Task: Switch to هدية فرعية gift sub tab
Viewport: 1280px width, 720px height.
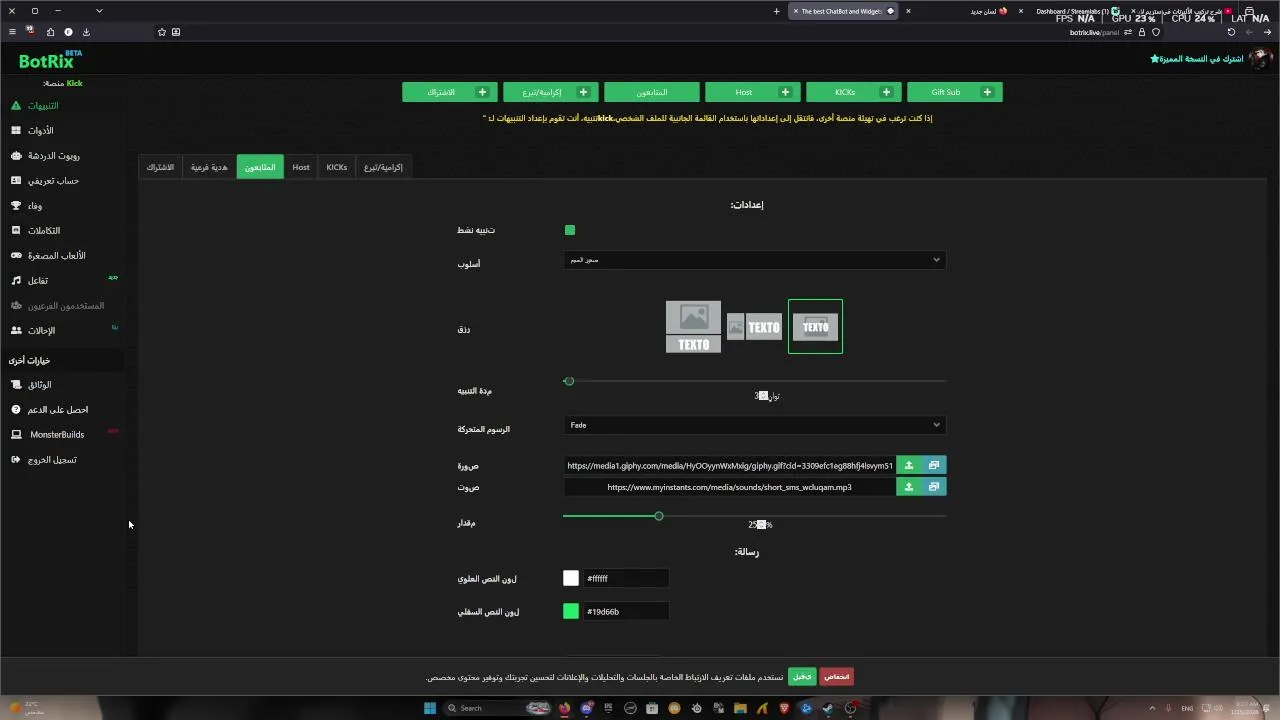Action: [209, 167]
